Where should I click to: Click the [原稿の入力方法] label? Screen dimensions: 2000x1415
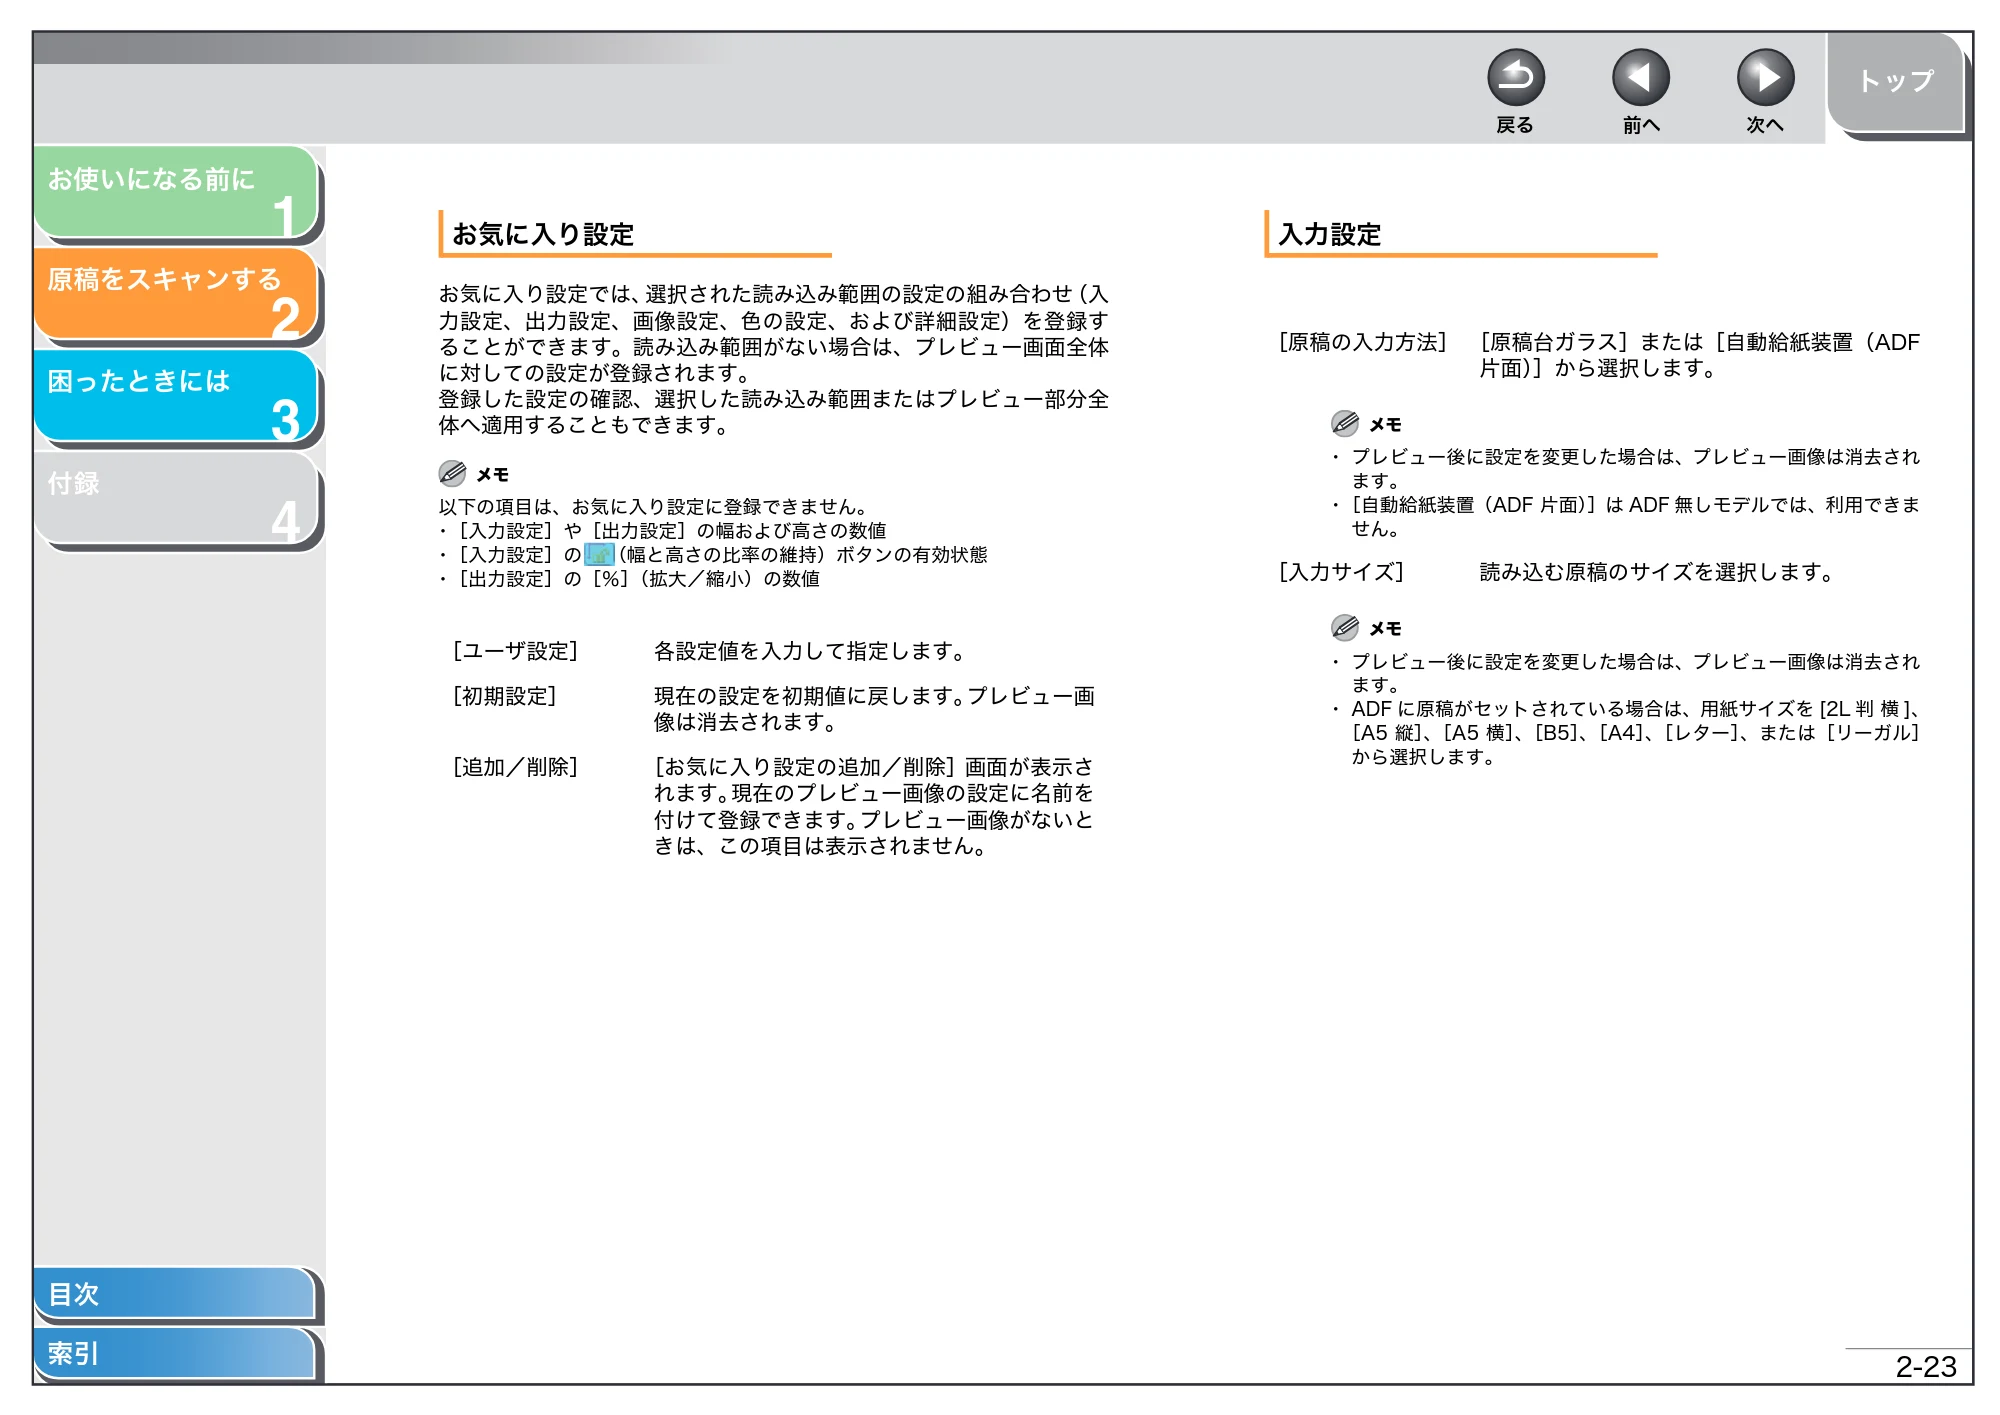1363,342
